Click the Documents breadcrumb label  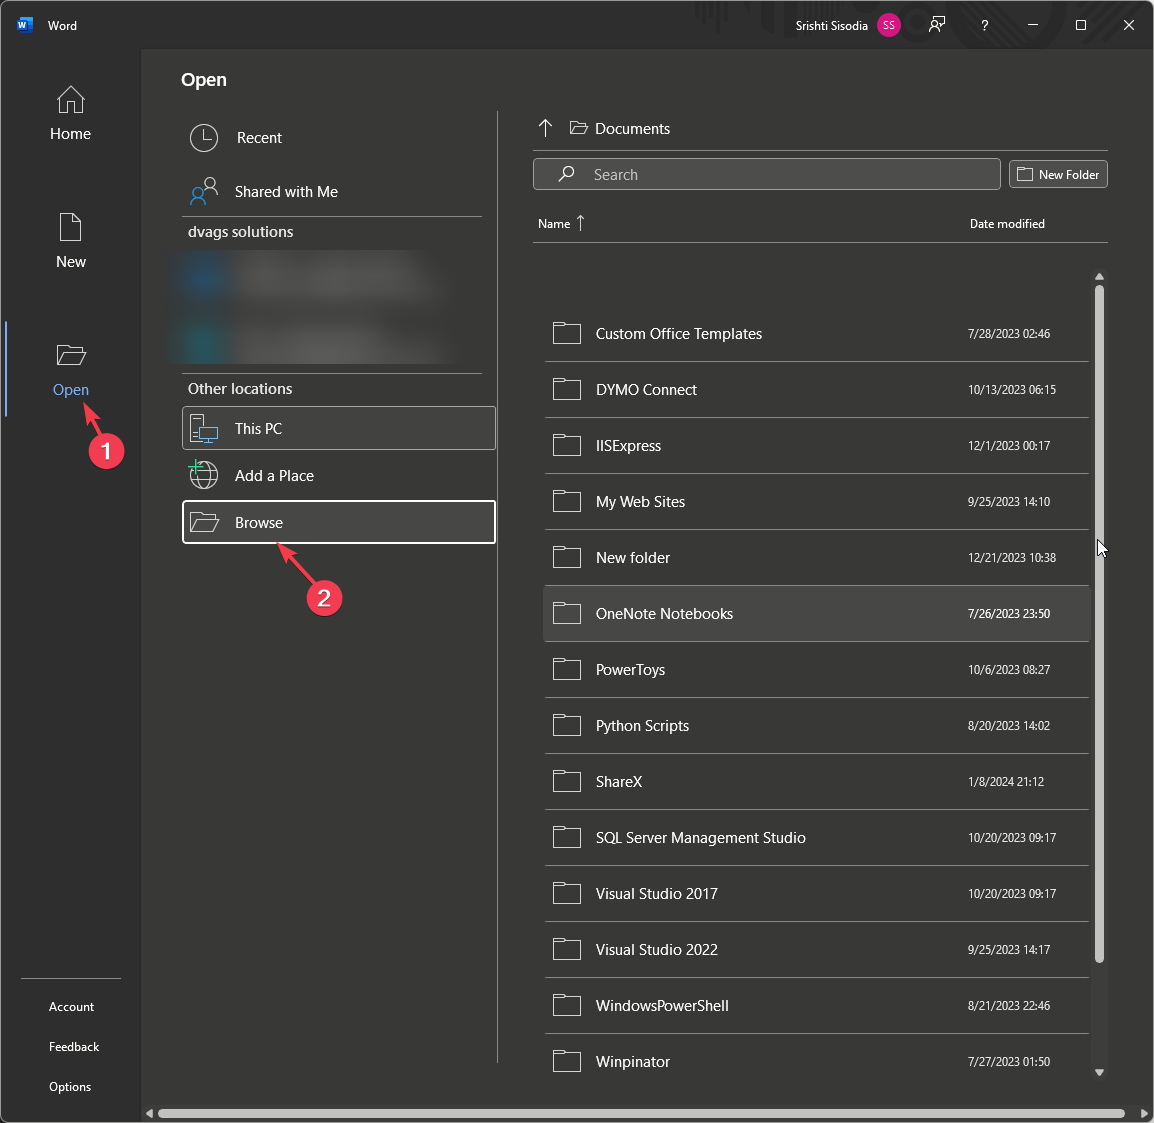coord(632,129)
